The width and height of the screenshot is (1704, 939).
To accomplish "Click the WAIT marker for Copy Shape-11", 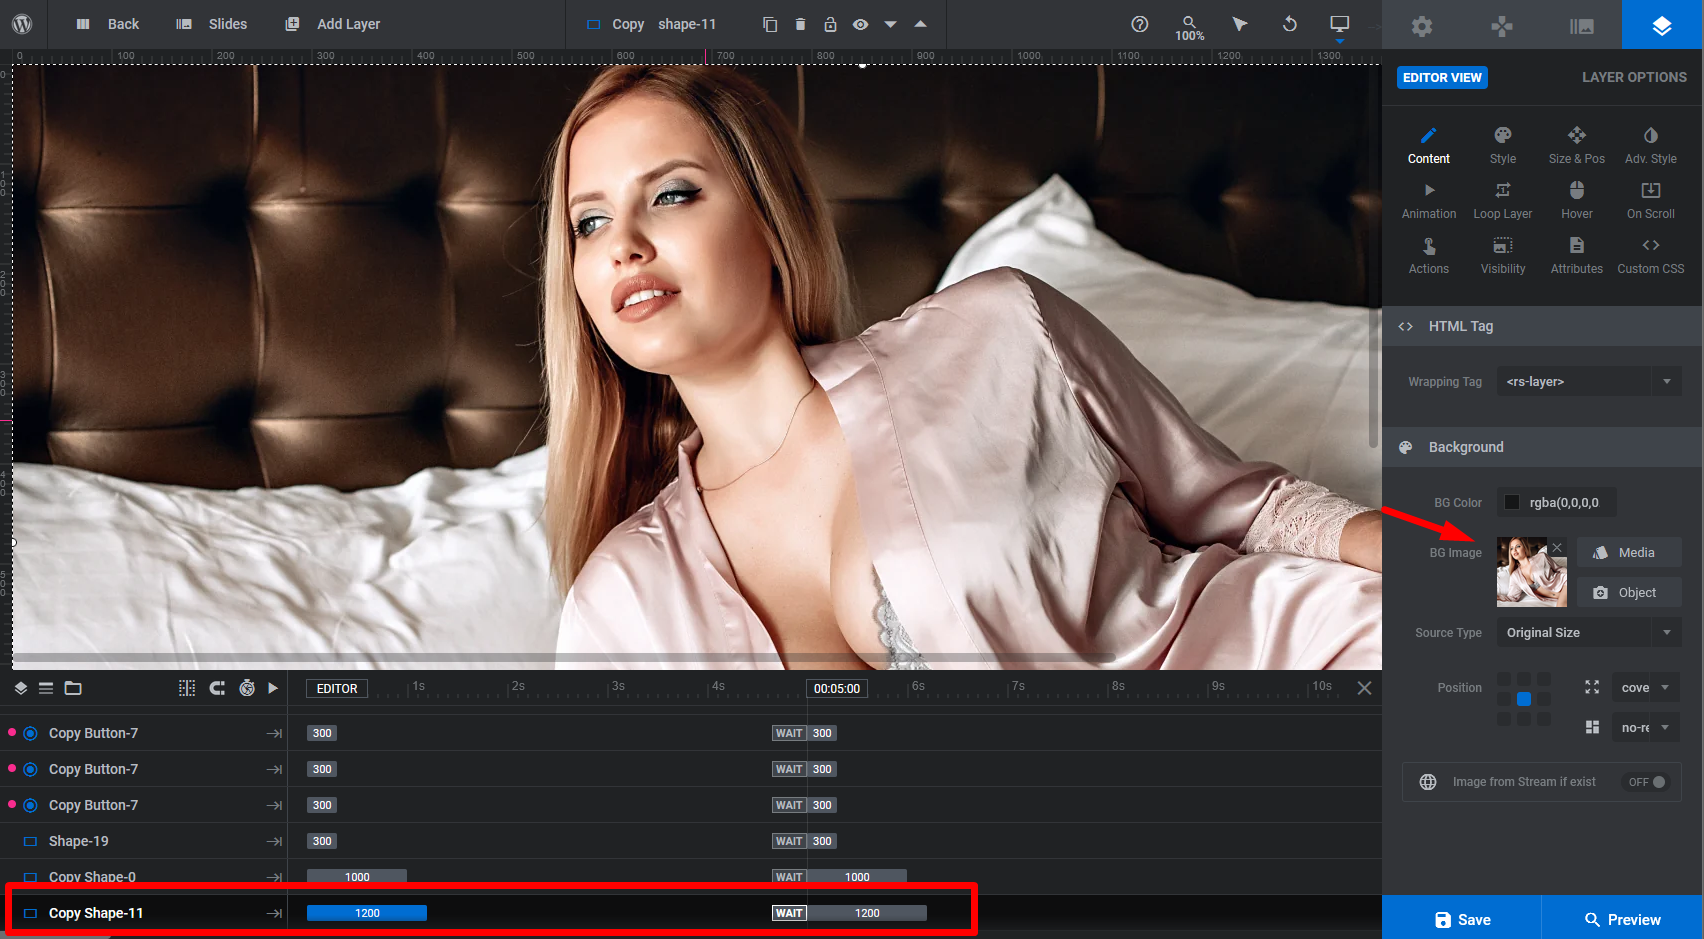I will [x=789, y=913].
